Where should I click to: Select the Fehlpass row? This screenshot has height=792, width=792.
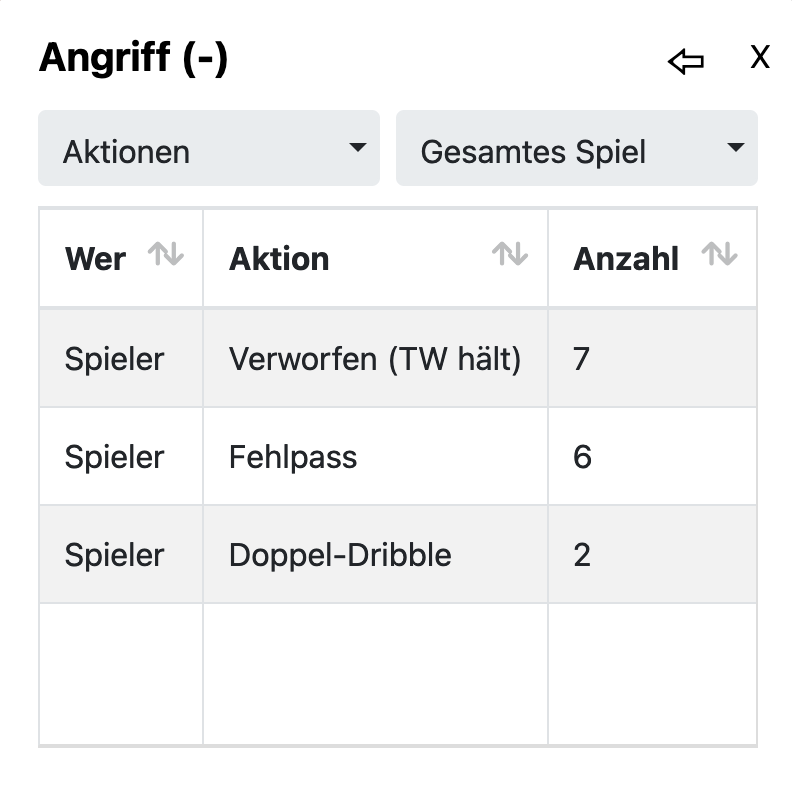click(x=293, y=457)
